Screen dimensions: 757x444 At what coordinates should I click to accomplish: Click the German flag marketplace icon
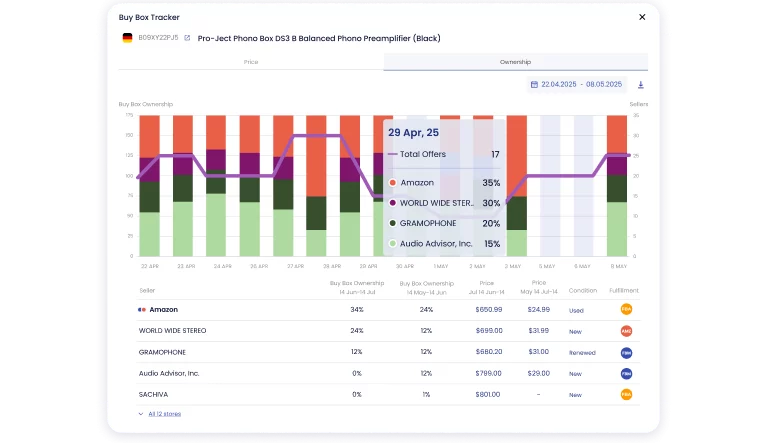tap(127, 38)
